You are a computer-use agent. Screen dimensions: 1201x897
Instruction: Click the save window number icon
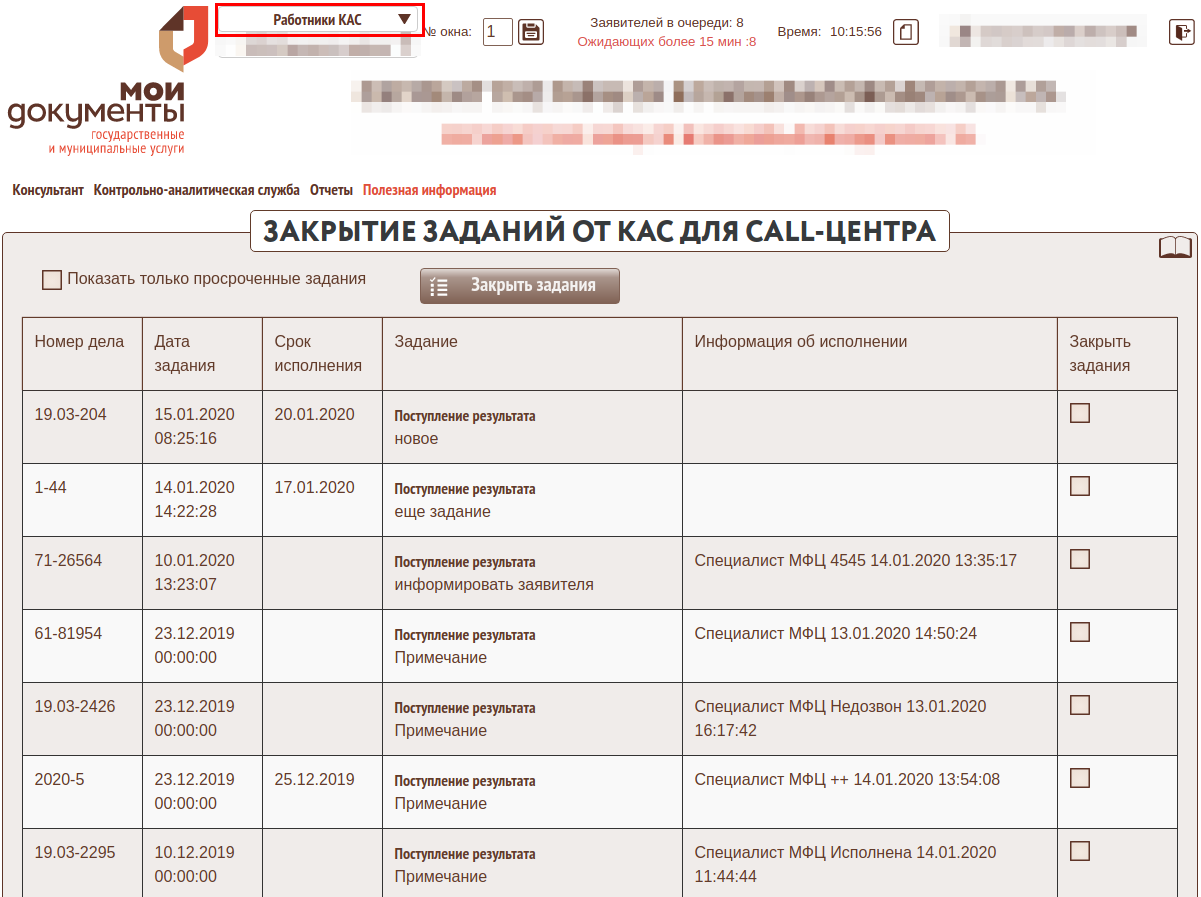(531, 32)
